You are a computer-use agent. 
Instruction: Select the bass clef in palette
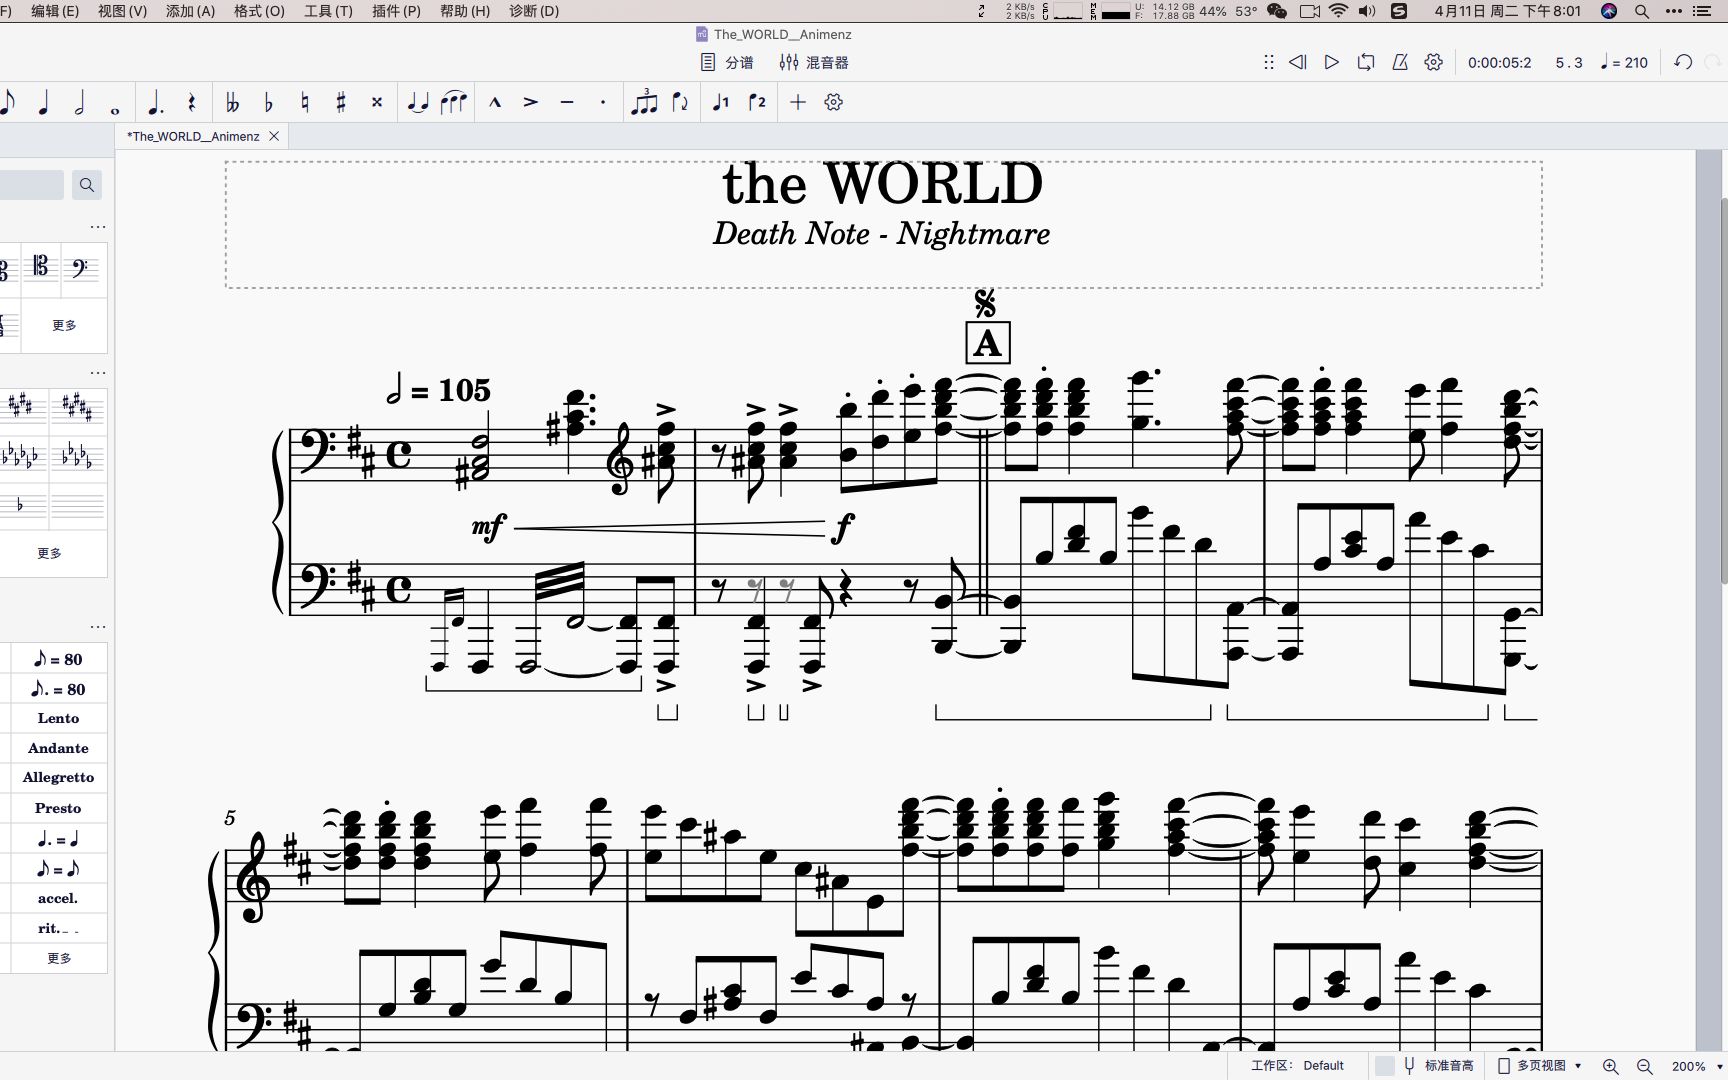click(80, 268)
